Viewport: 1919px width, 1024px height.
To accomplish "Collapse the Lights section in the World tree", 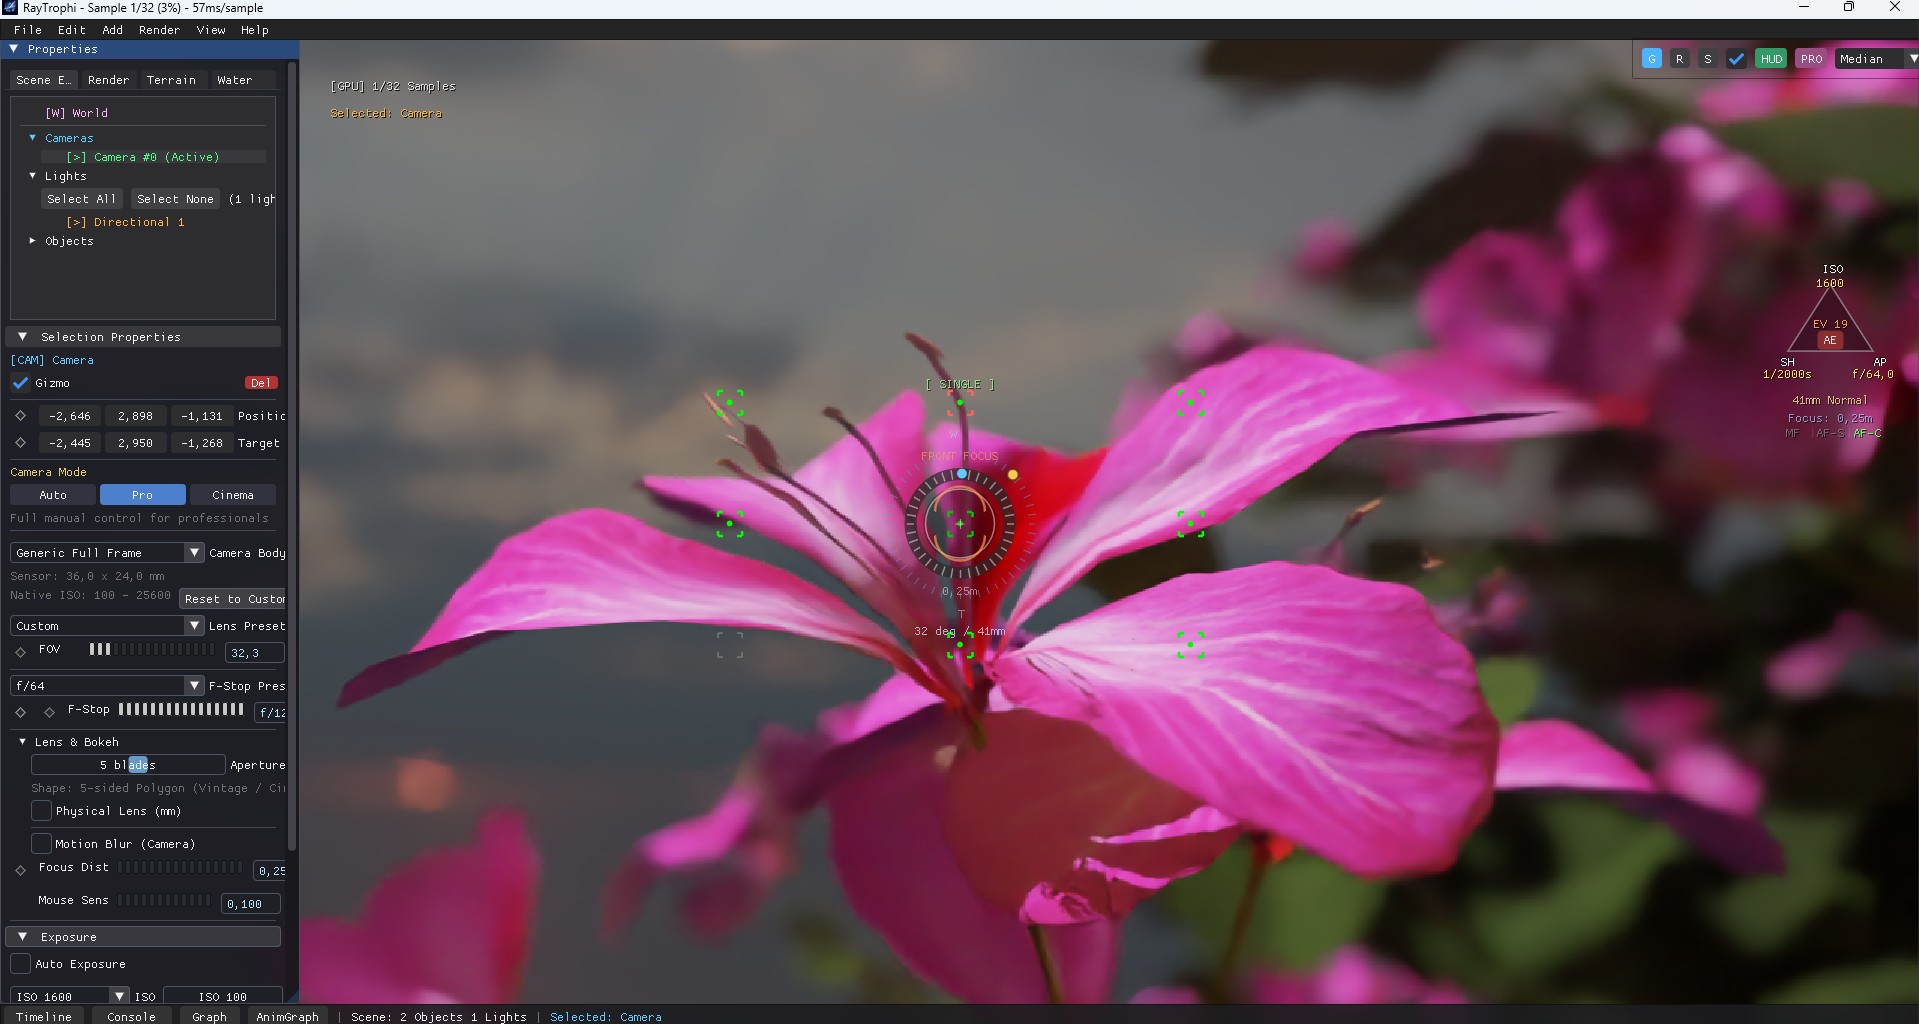I will coord(31,175).
